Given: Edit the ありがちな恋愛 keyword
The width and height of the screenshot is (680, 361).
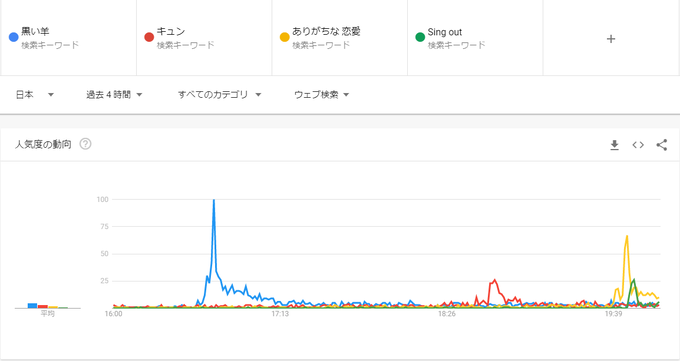Looking at the screenshot, I should pos(340,38).
